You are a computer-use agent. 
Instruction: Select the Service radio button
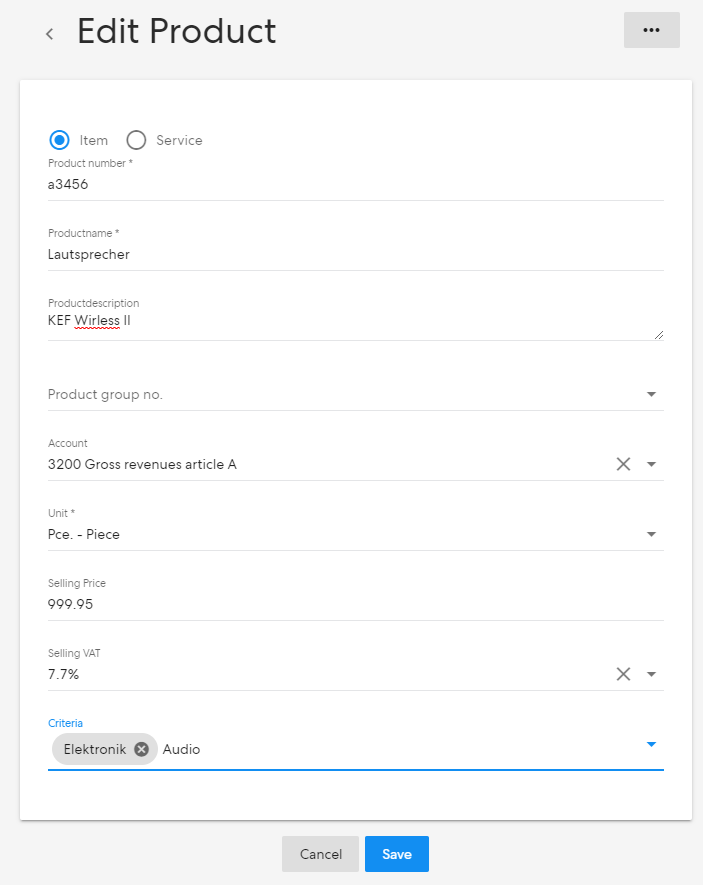(136, 140)
